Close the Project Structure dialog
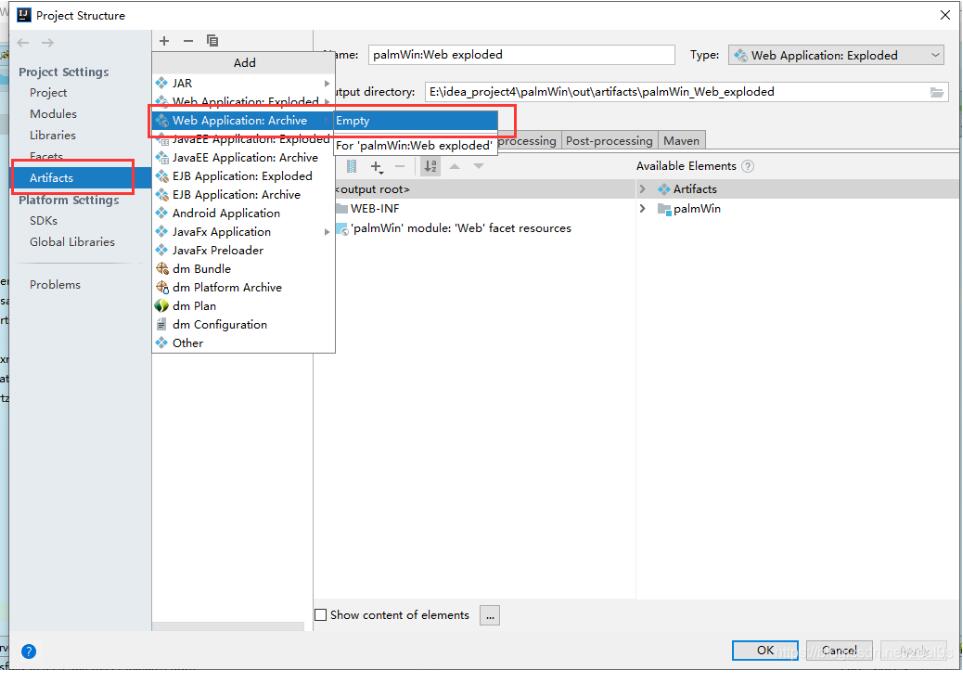Screen dimensions: 963x673 pos(945,15)
